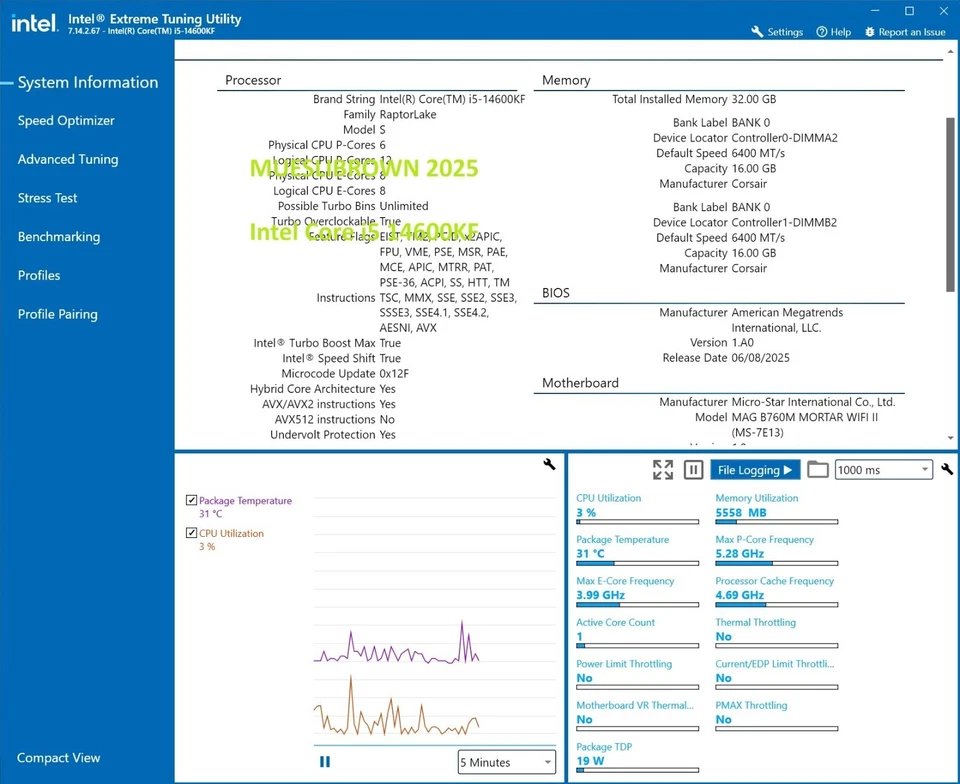The width and height of the screenshot is (960, 784).
Task: Click the scrollbar up arrow in info pane
Action: click(950, 51)
